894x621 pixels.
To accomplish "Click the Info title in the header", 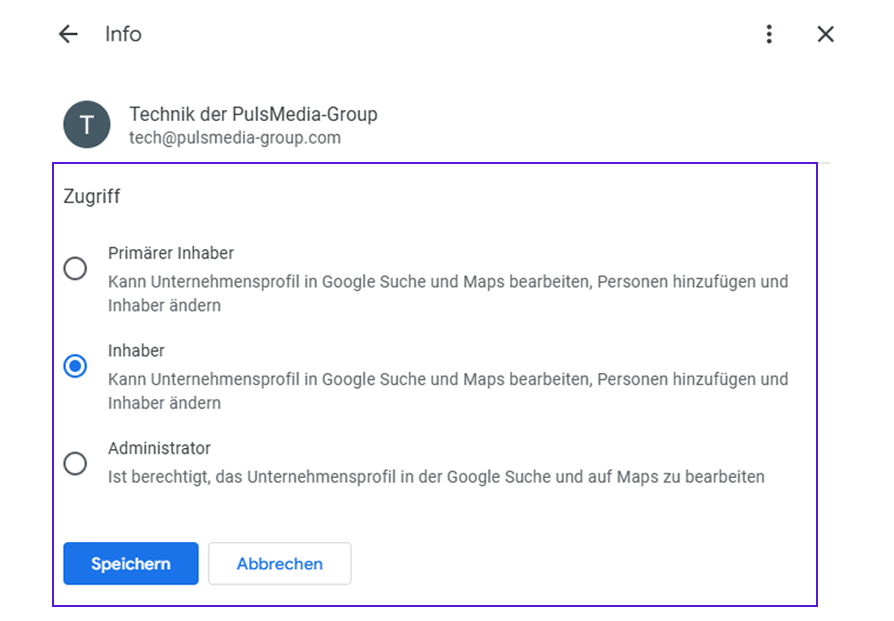I will [123, 34].
